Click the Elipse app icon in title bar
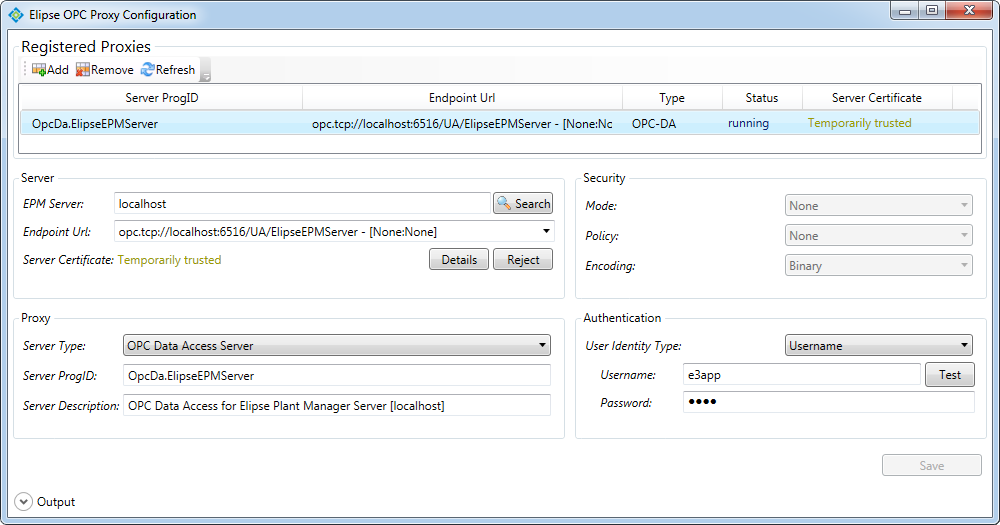Viewport: 1000px width, 525px height. tap(15, 15)
